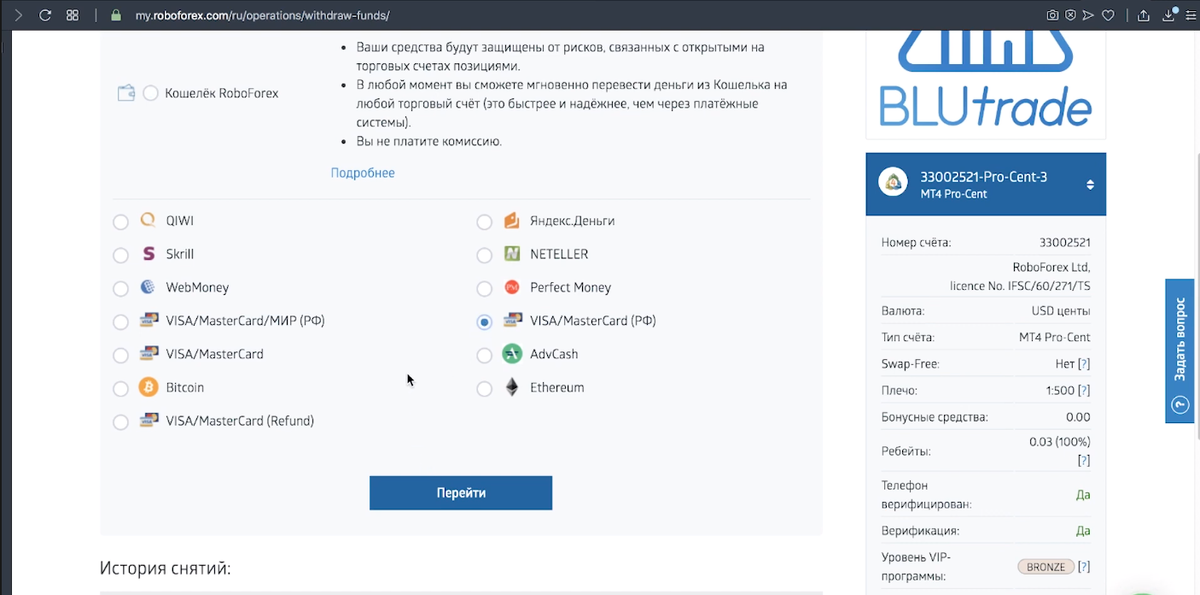1200x595 pixels.
Task: Click the QIWI logo icon
Action: (148, 220)
